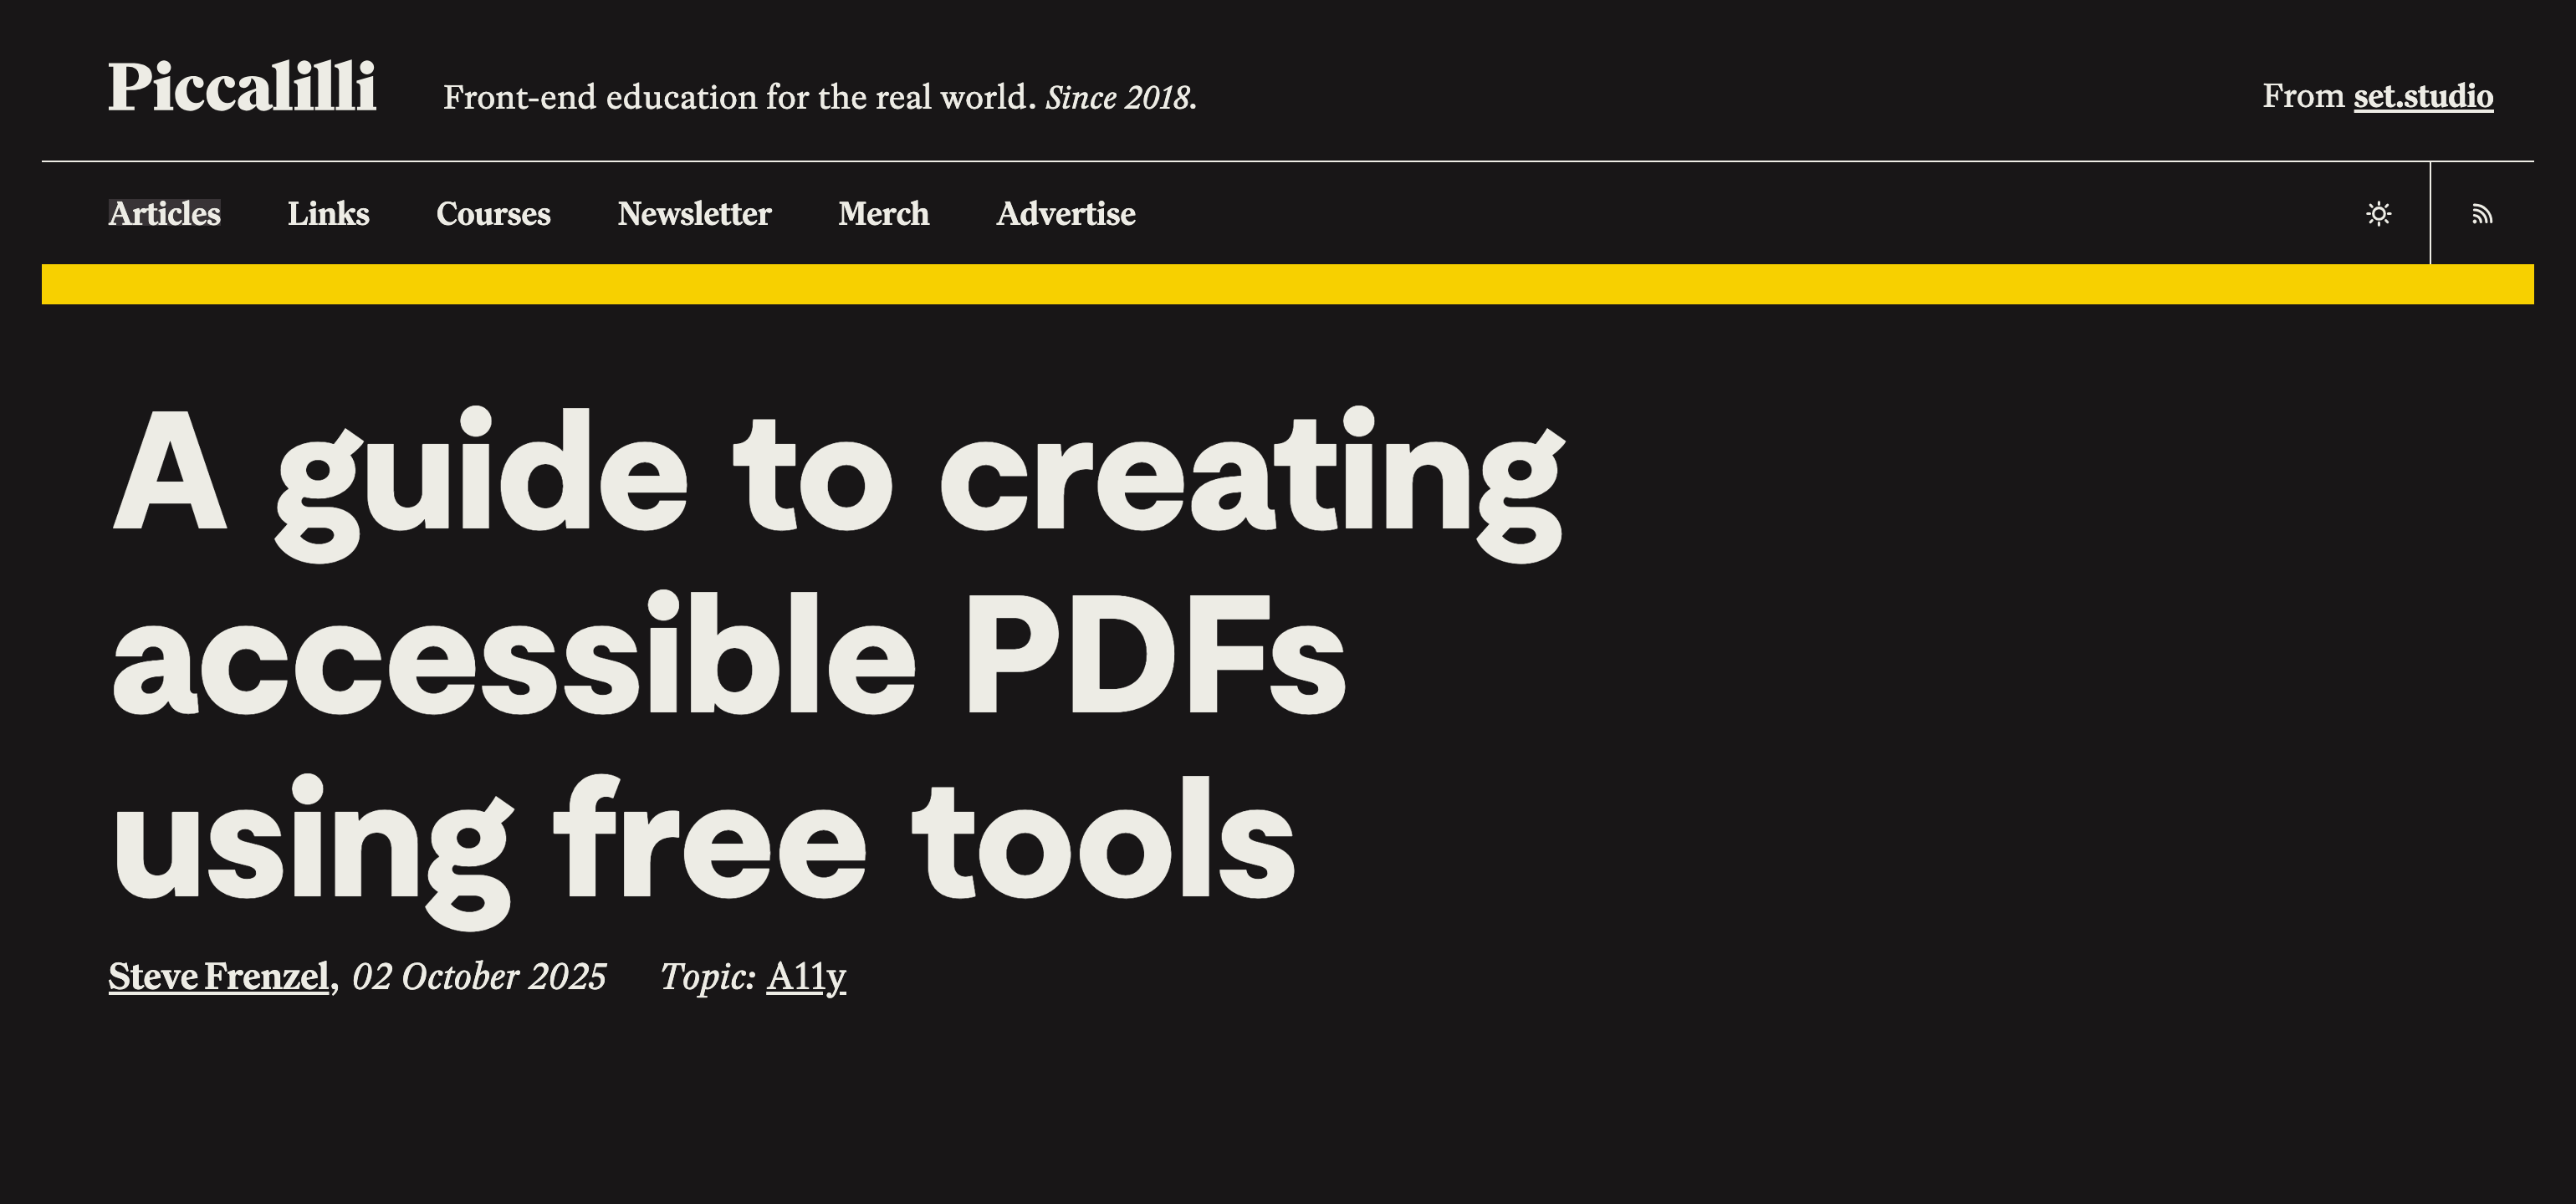This screenshot has height=1204, width=2576.
Task: Click the Piccalilli logo
Action: tap(242, 88)
